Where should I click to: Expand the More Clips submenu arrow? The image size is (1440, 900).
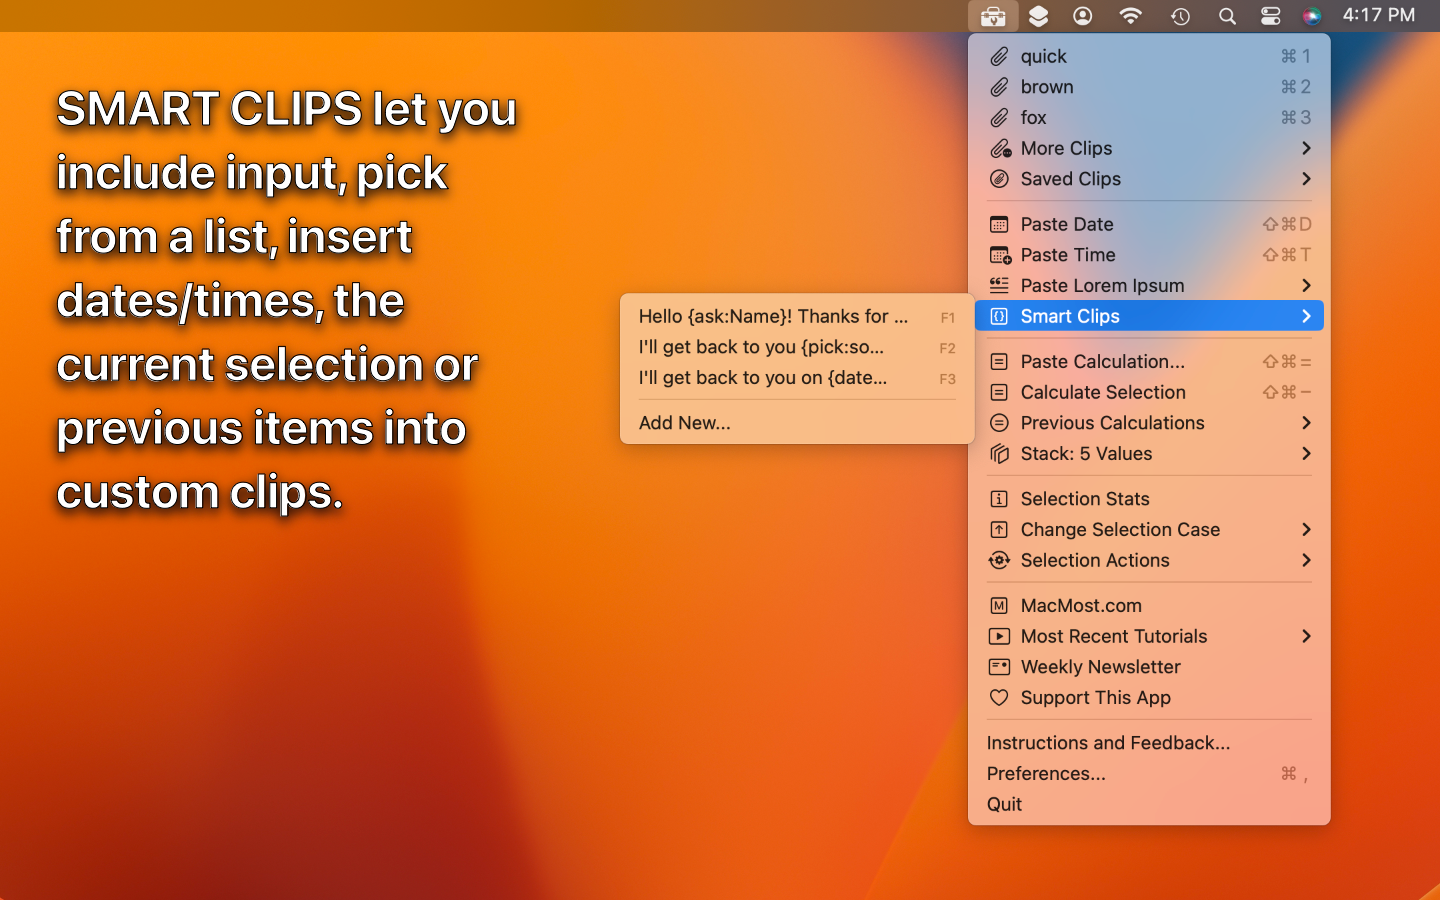pos(1306,148)
